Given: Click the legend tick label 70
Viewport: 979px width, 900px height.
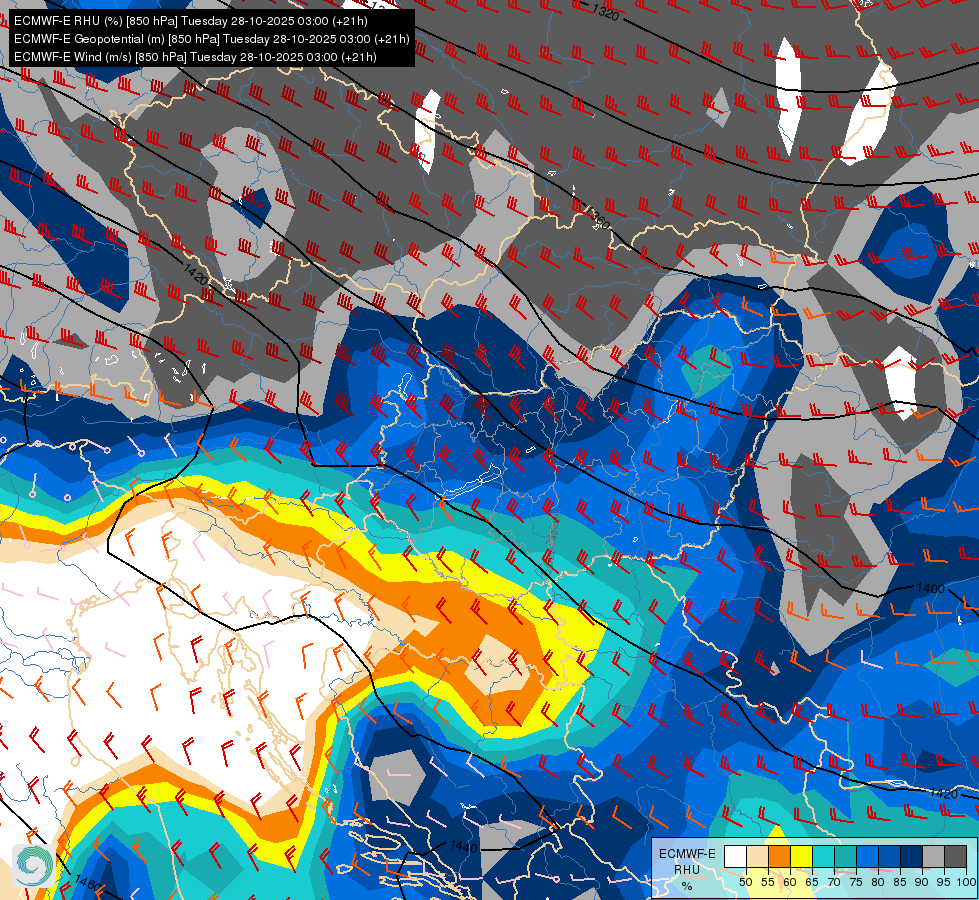Looking at the screenshot, I should click(834, 882).
